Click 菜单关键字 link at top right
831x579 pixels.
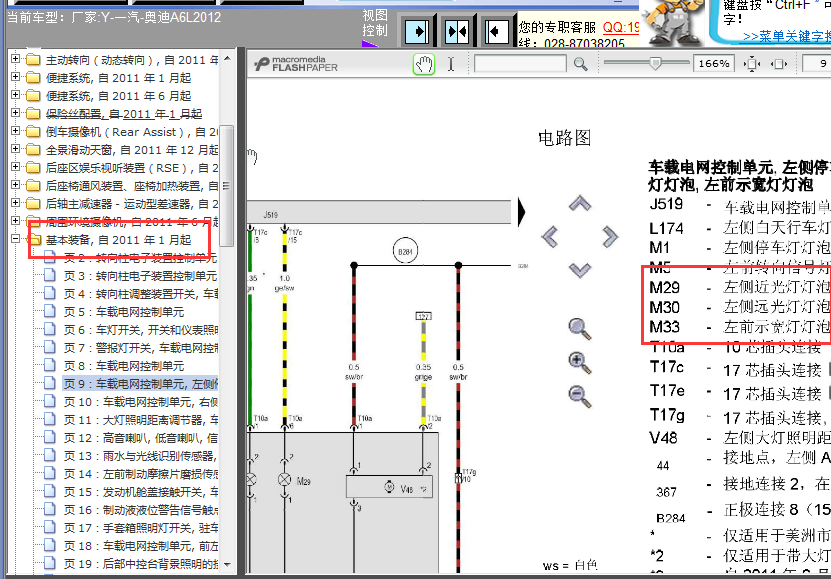(x=786, y=36)
